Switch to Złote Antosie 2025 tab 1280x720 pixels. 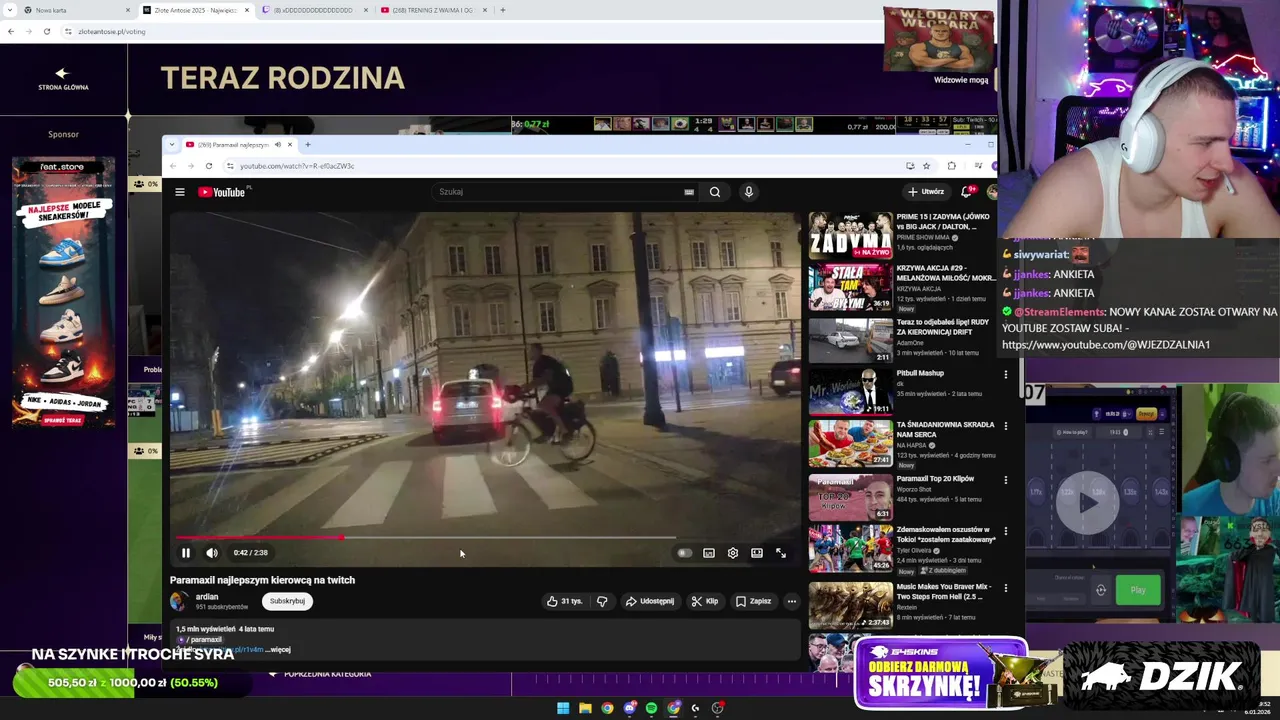pyautogui.click(x=195, y=10)
